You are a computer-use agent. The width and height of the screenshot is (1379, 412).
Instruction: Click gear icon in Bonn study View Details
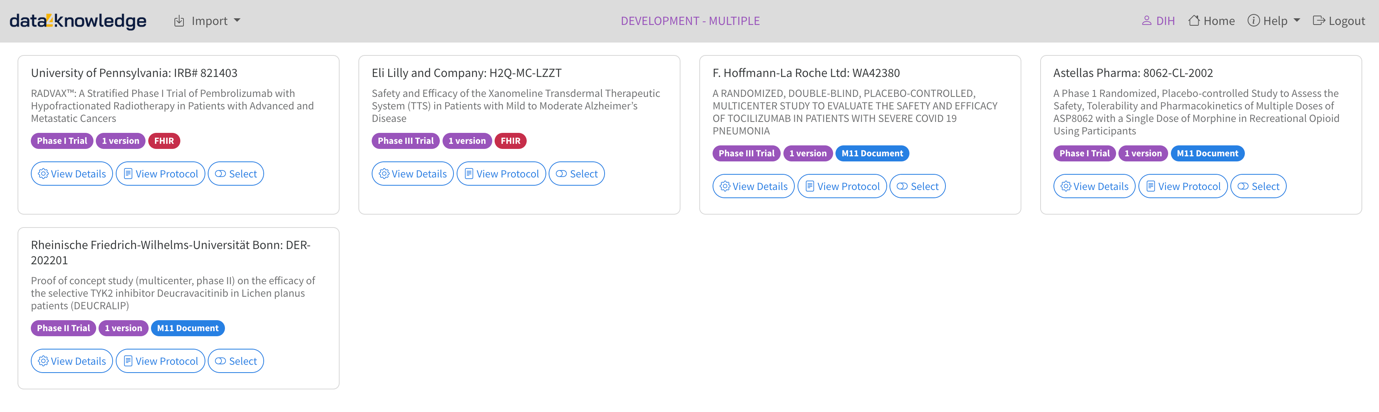(x=43, y=361)
